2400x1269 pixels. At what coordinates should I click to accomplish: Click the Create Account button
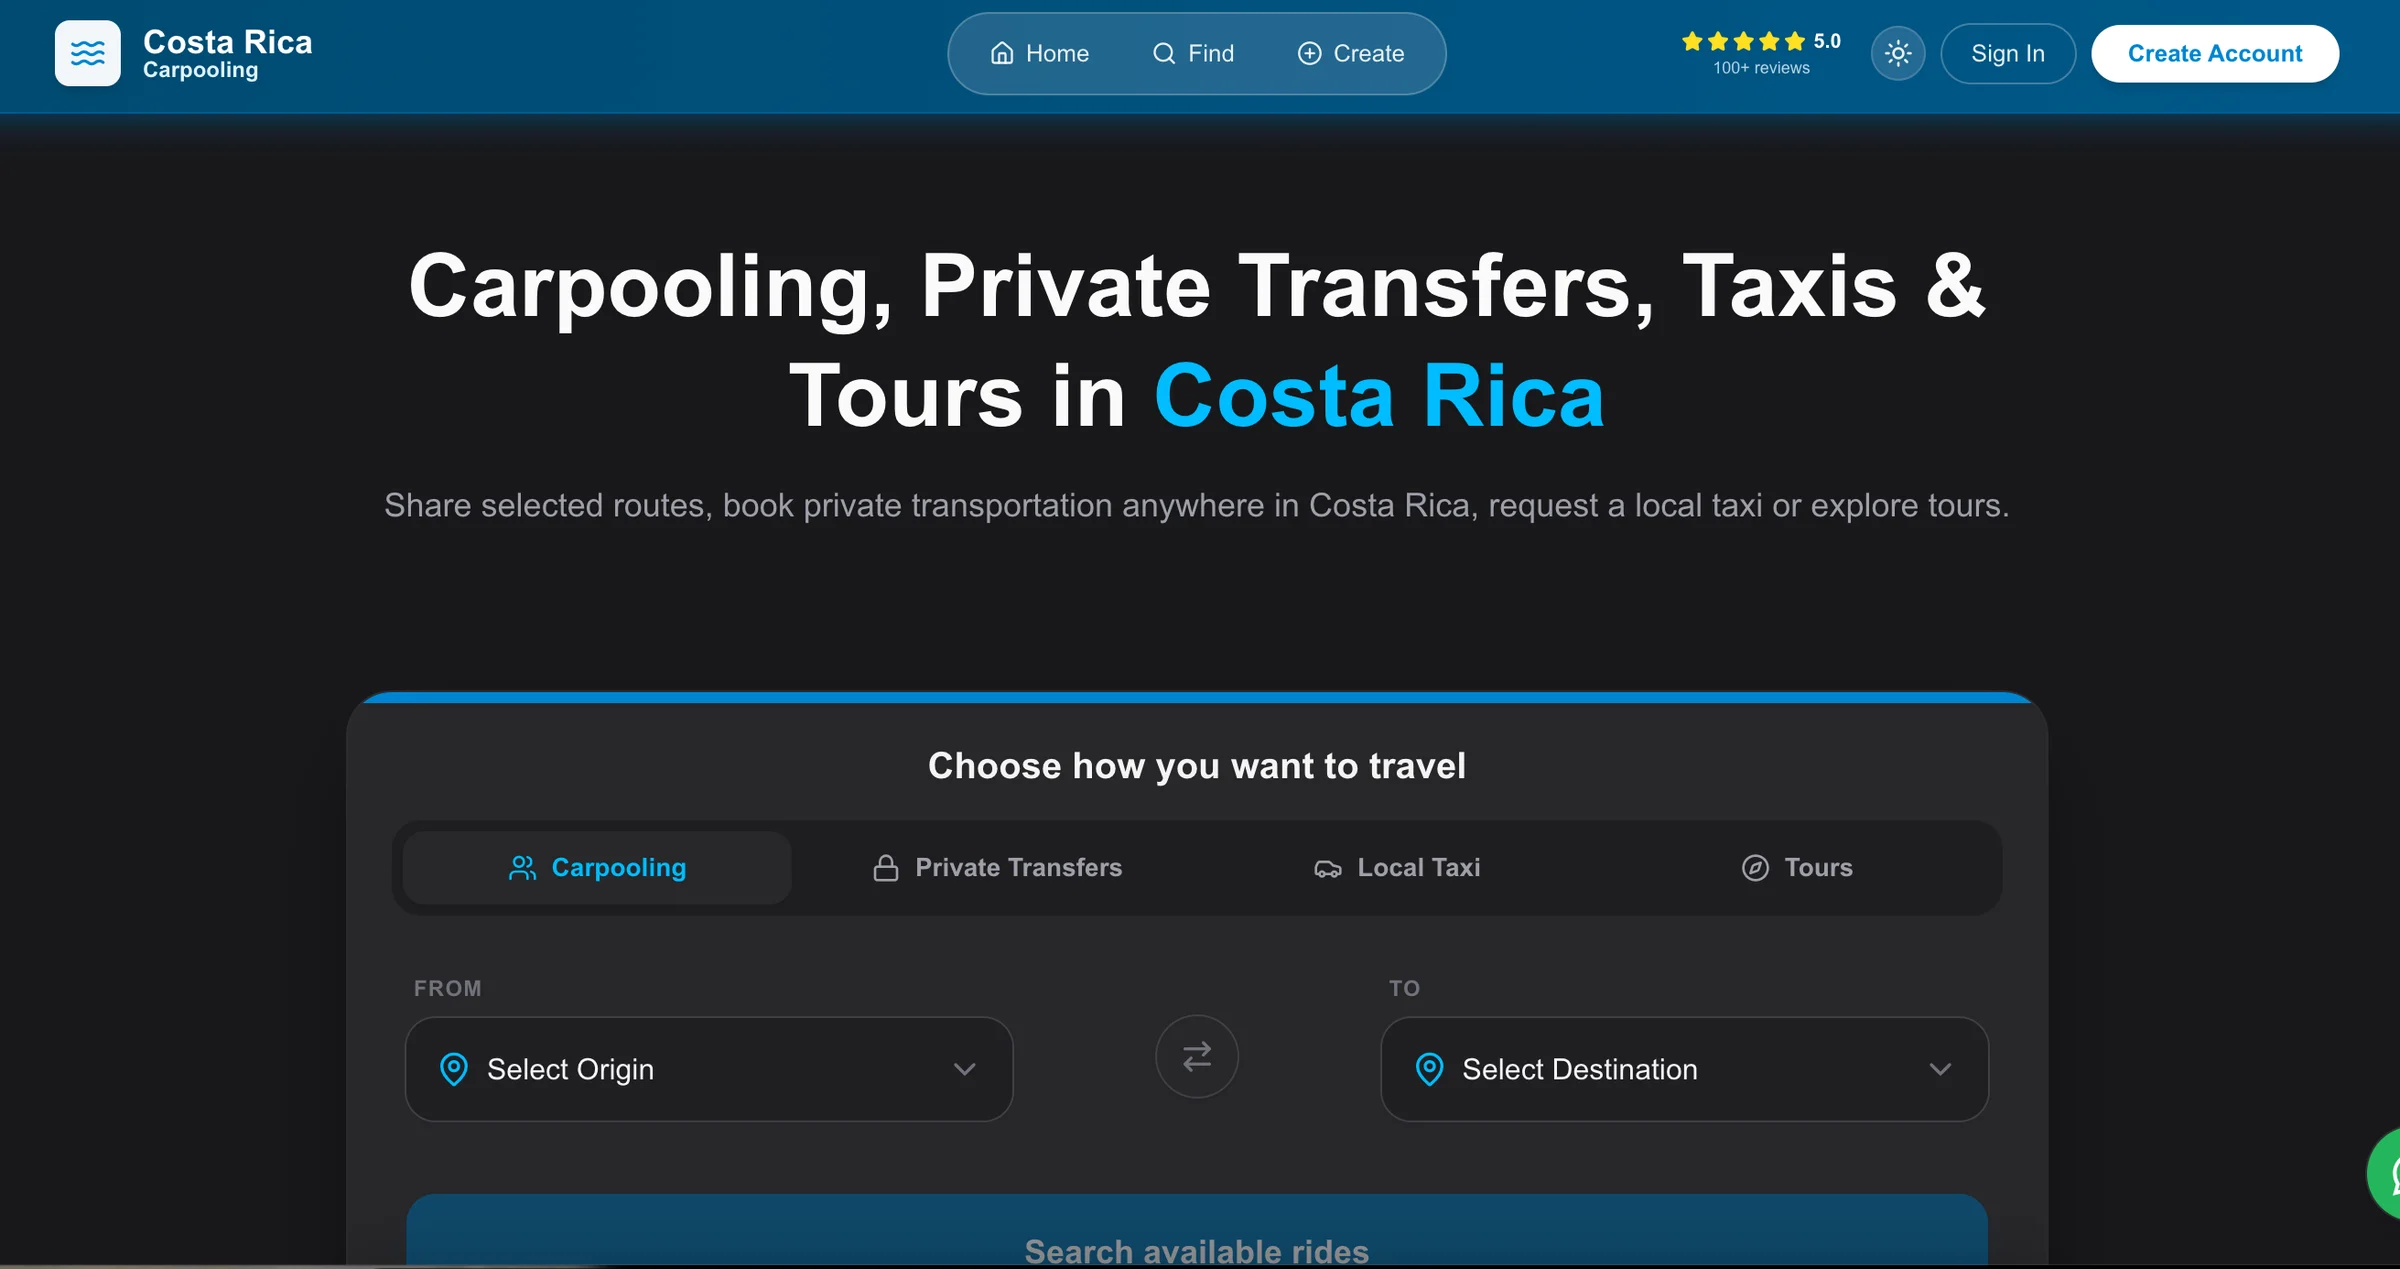click(2215, 53)
